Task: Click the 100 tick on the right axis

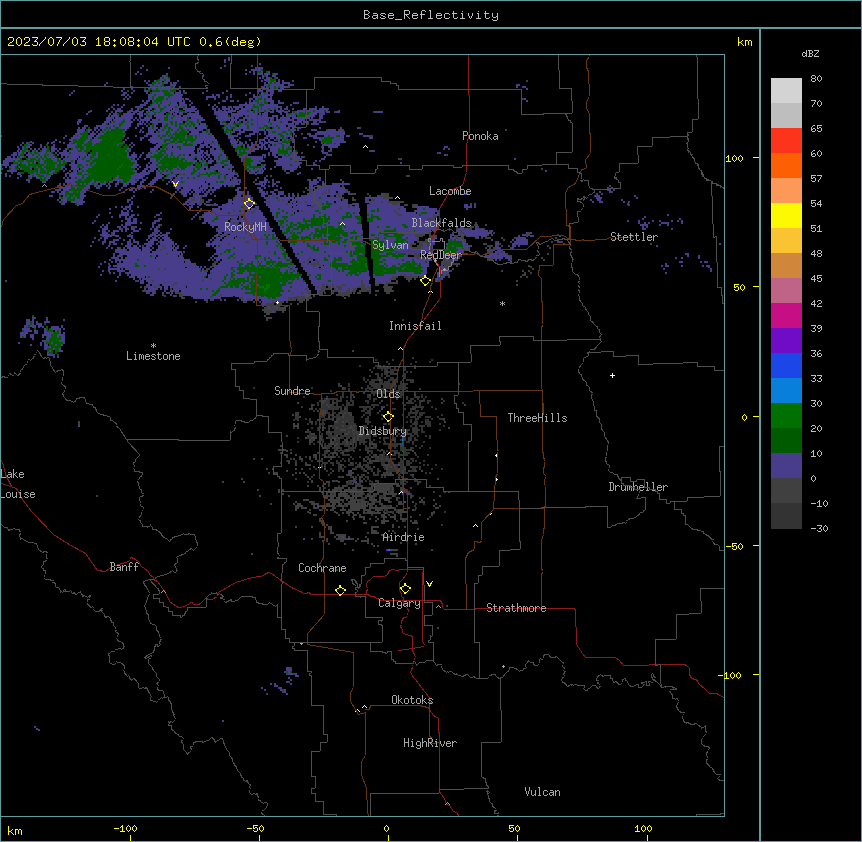Action: pyautogui.click(x=734, y=158)
